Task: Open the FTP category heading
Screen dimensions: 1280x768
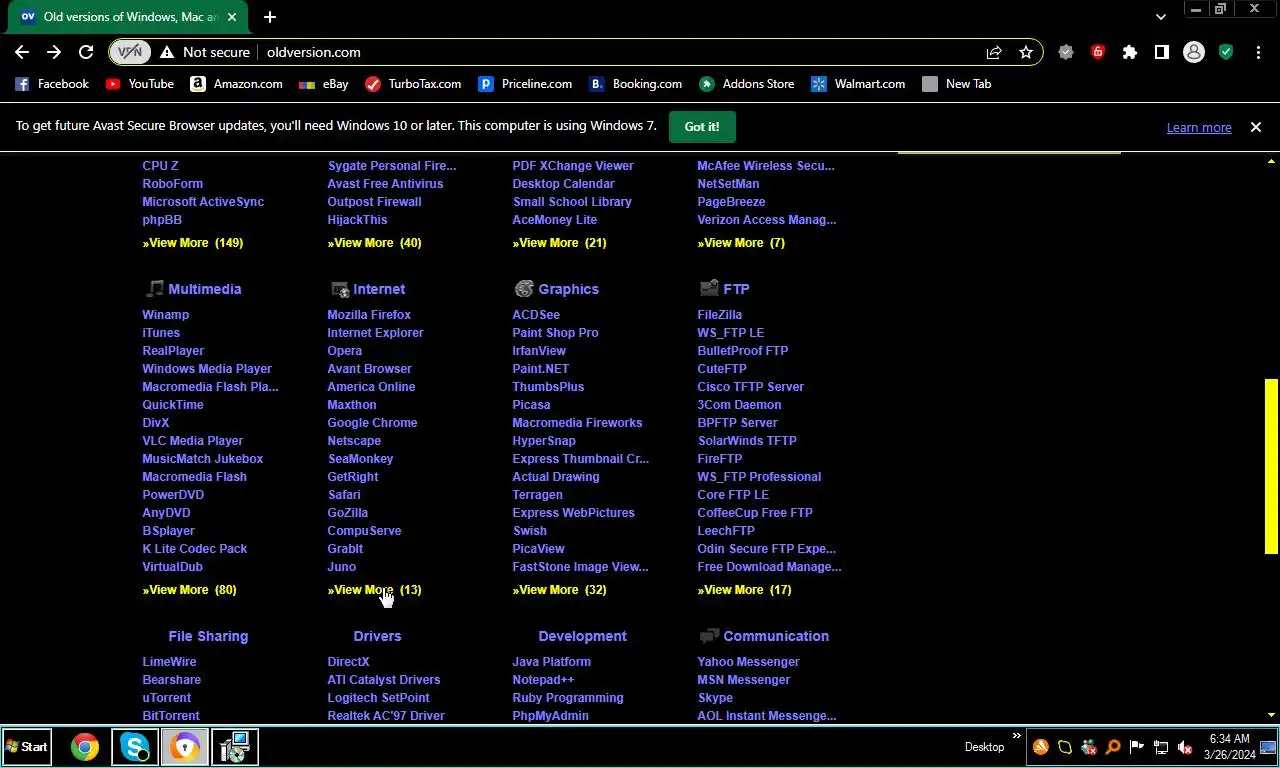Action: point(736,289)
